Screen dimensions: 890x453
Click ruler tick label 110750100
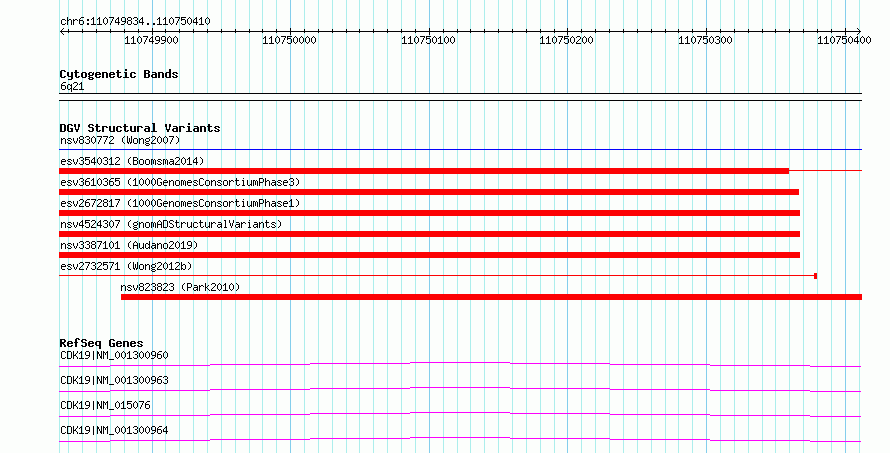pos(429,40)
